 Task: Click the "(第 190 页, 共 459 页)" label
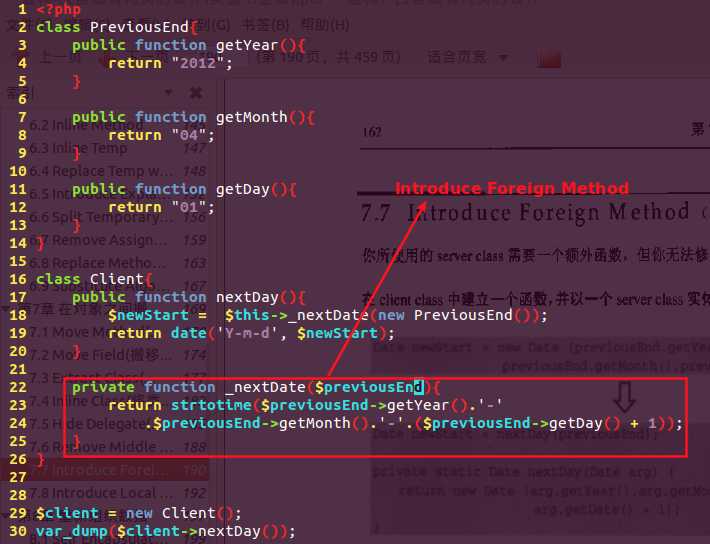329,58
